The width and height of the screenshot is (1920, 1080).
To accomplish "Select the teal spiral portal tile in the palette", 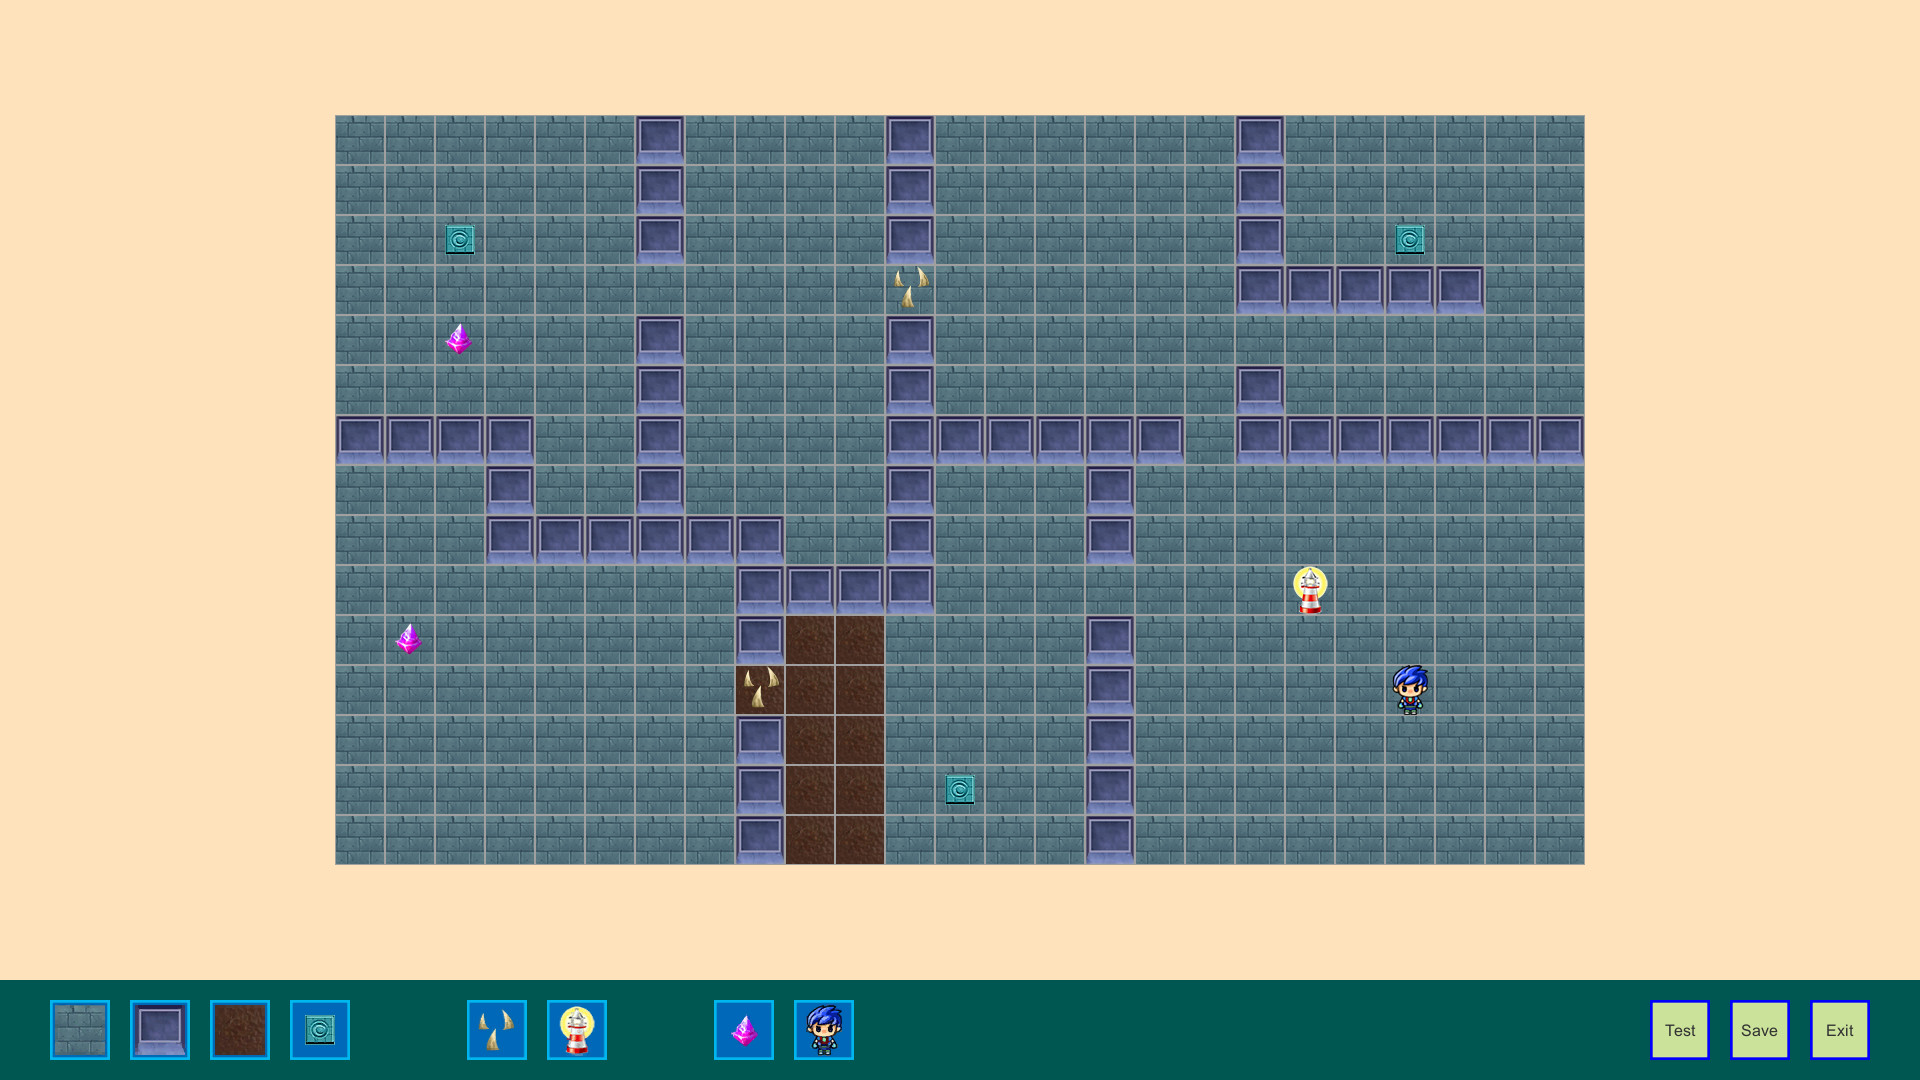I will point(318,1030).
